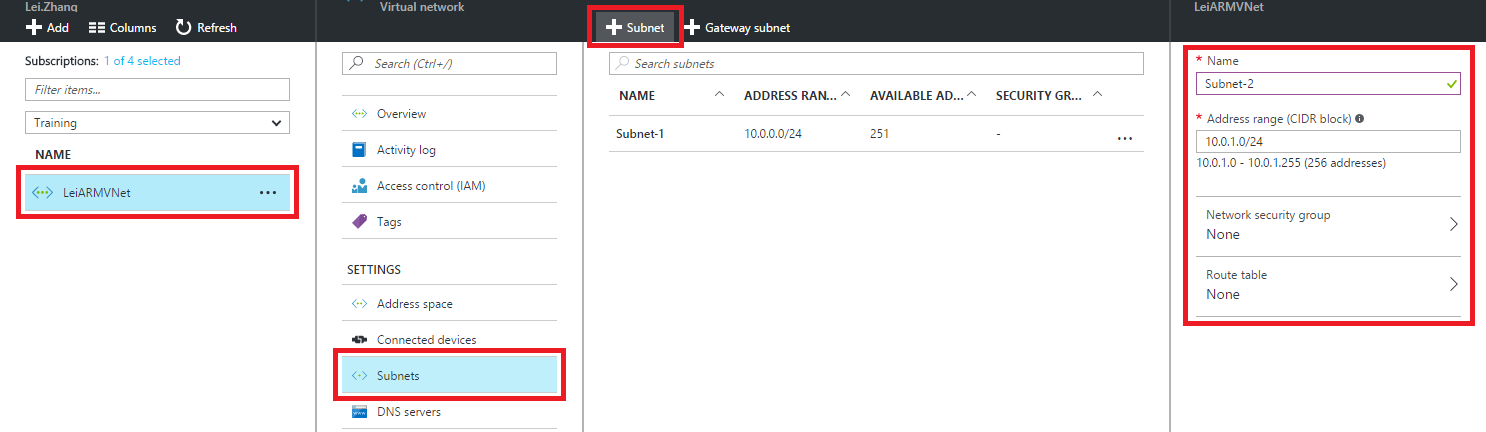Focus the Search subnets field
Viewport: 1486px width, 432px height.
click(x=876, y=63)
